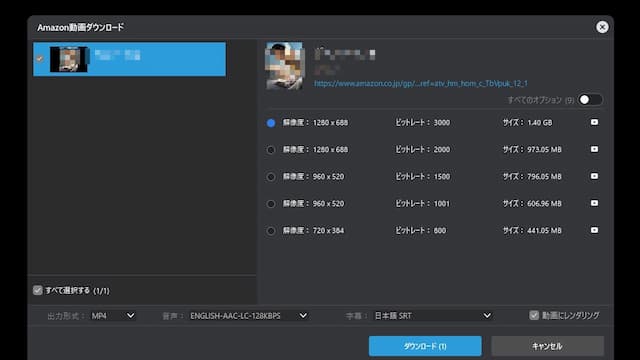Screen dimensions: 640x360
Task: Toggle the すべて選択する checkbox
Action: click(x=38, y=290)
